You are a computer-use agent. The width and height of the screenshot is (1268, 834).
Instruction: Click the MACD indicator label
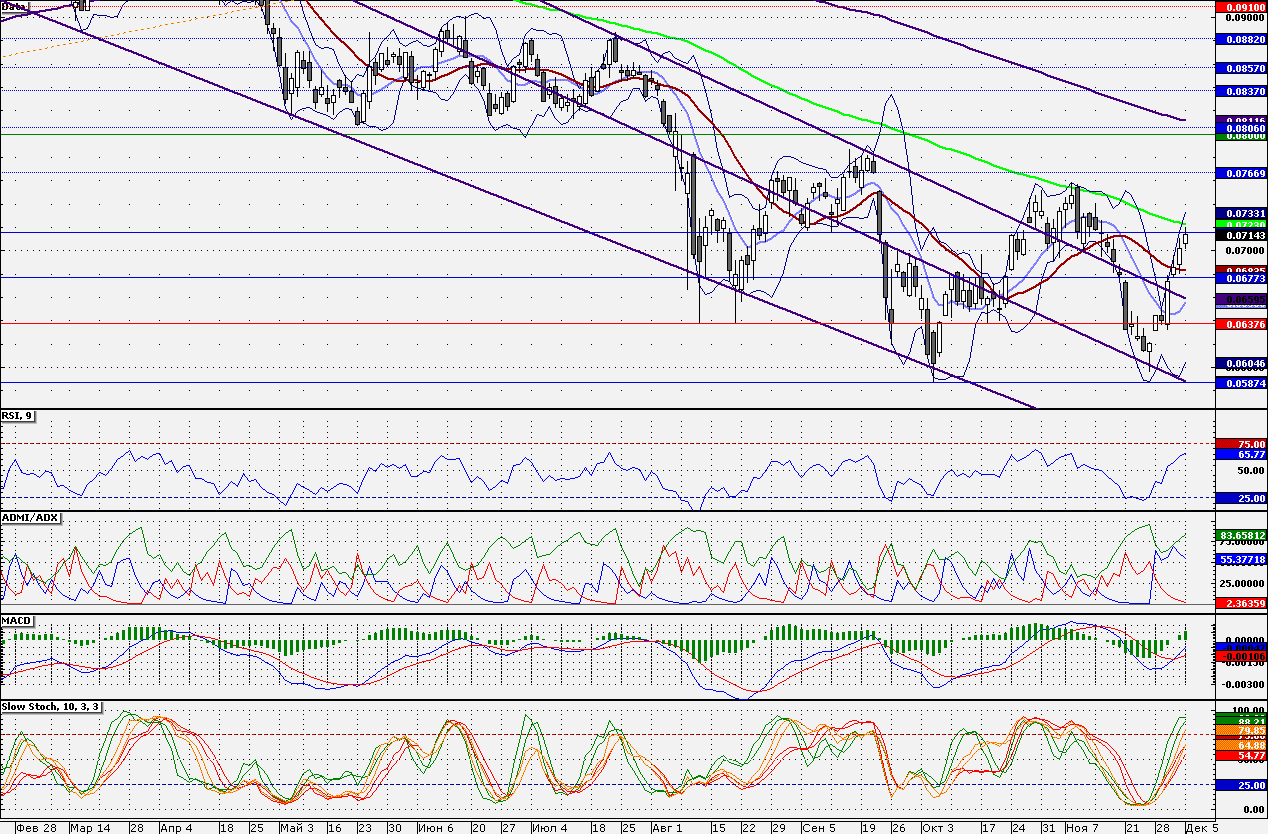[16, 621]
